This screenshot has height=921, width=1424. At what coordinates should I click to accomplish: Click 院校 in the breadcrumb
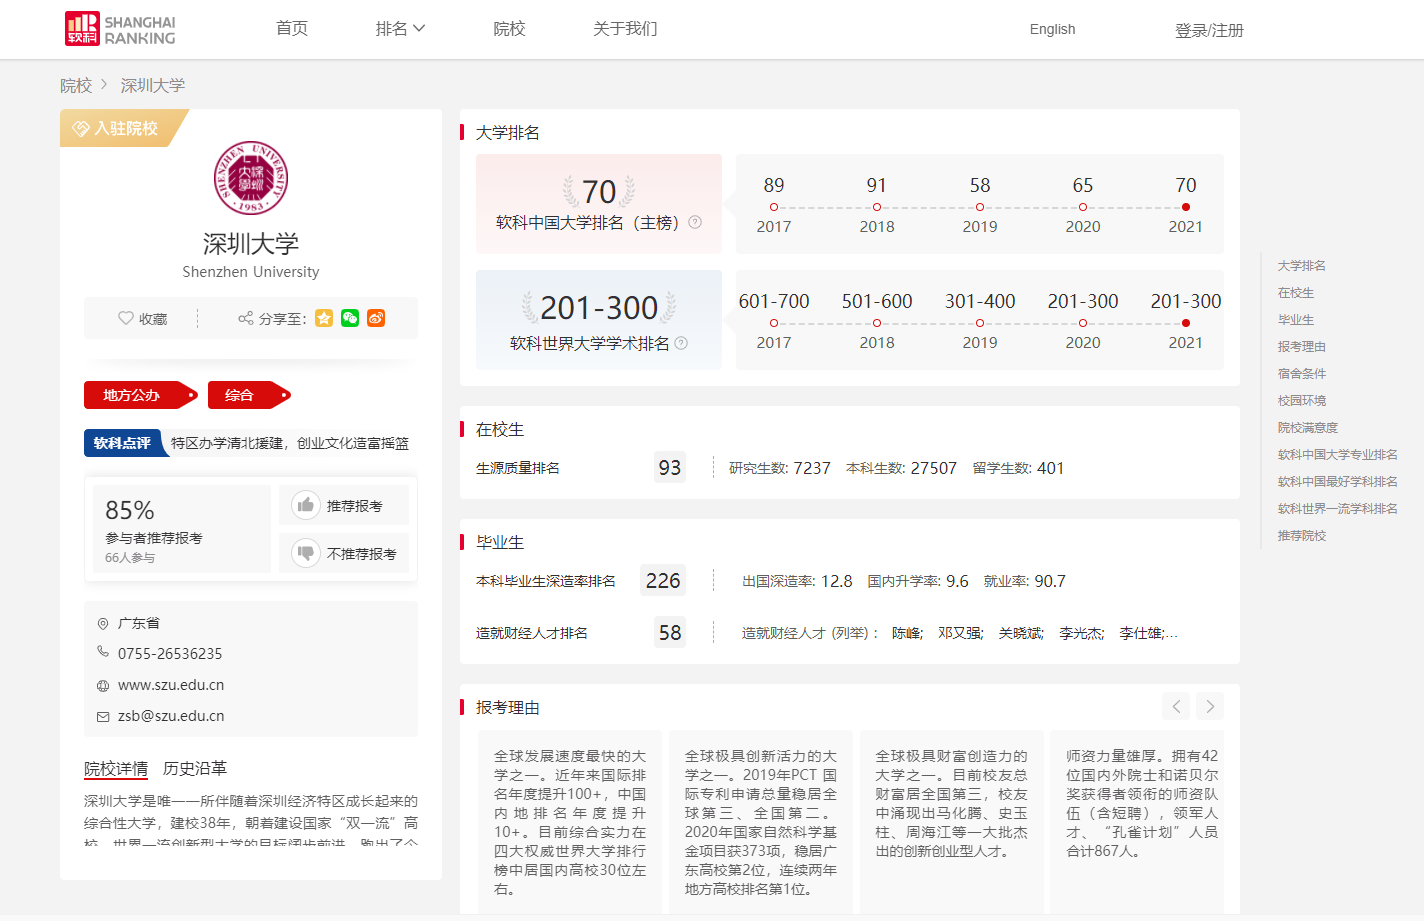pos(76,86)
